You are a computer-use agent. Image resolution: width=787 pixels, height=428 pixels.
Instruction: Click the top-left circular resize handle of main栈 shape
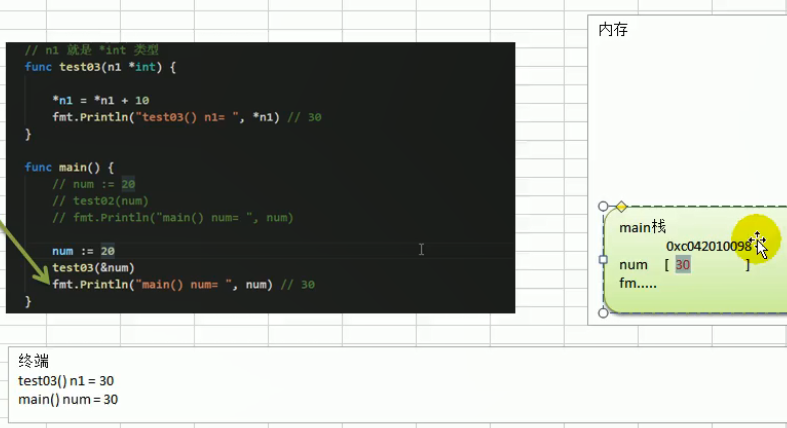click(x=603, y=206)
